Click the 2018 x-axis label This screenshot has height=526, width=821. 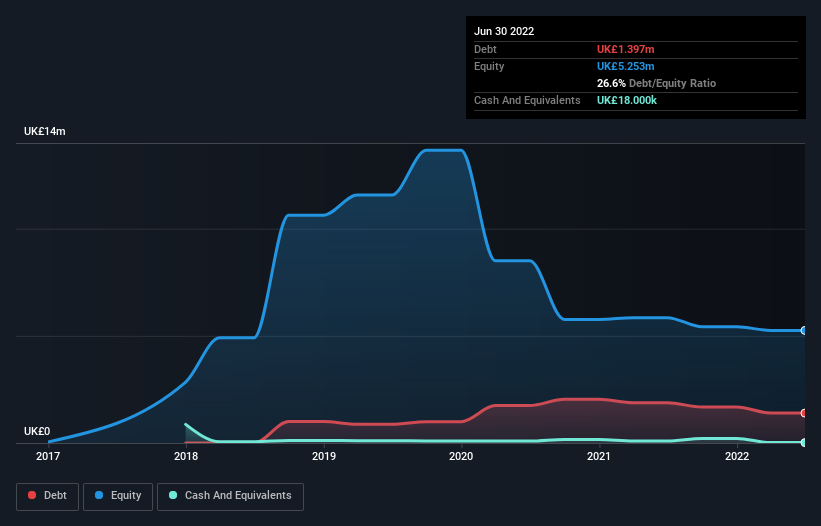(x=186, y=456)
